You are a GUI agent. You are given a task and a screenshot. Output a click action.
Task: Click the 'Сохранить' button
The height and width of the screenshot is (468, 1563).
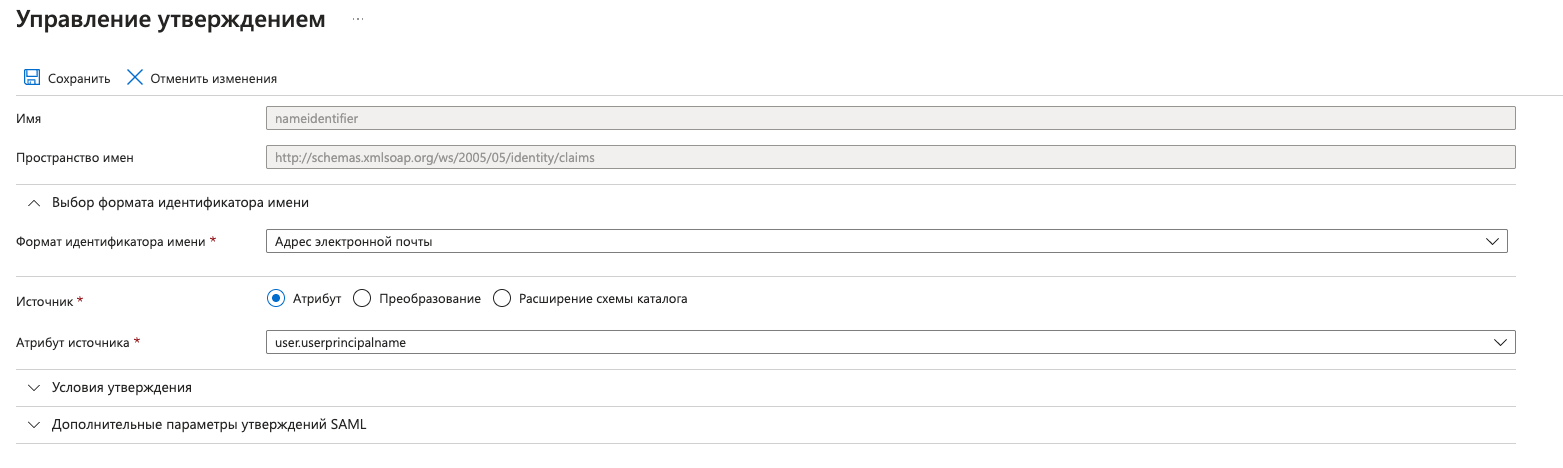tap(78, 78)
